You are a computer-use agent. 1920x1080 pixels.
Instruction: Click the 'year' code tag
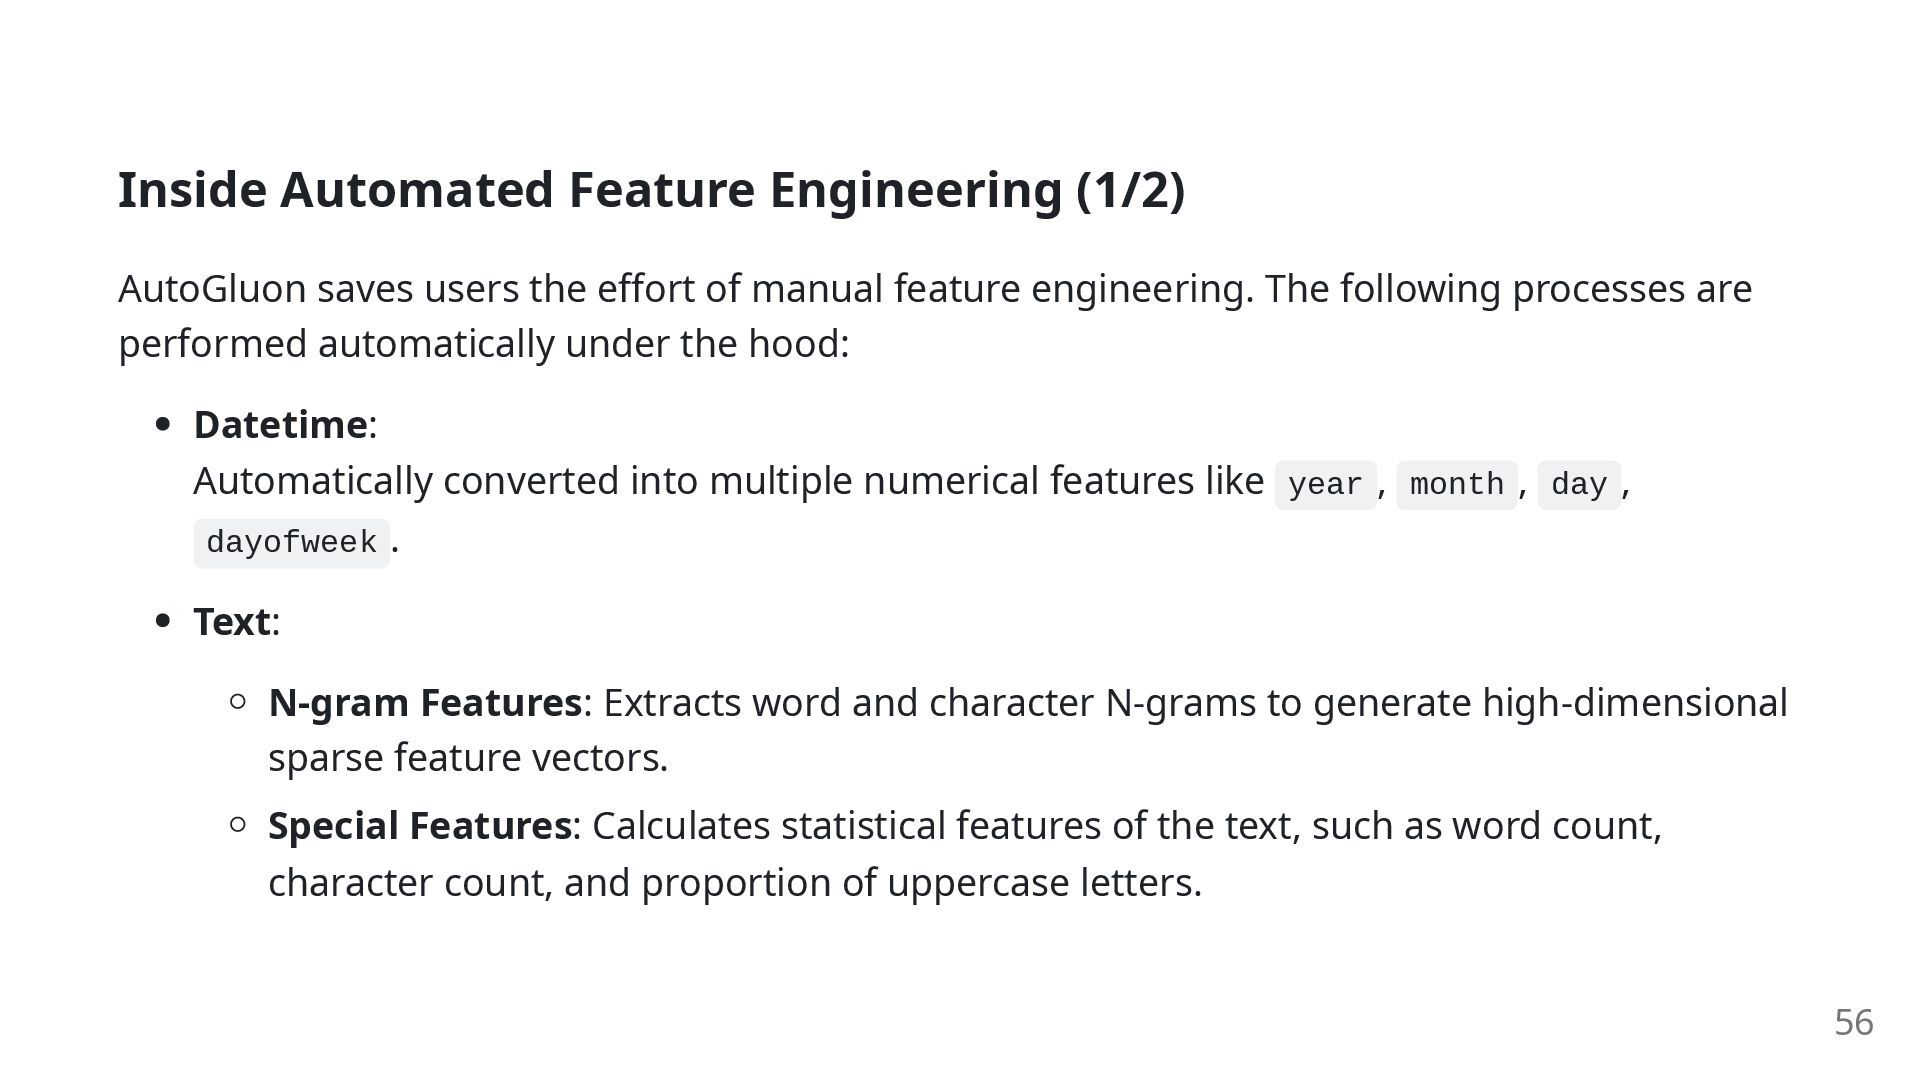pos(1325,485)
